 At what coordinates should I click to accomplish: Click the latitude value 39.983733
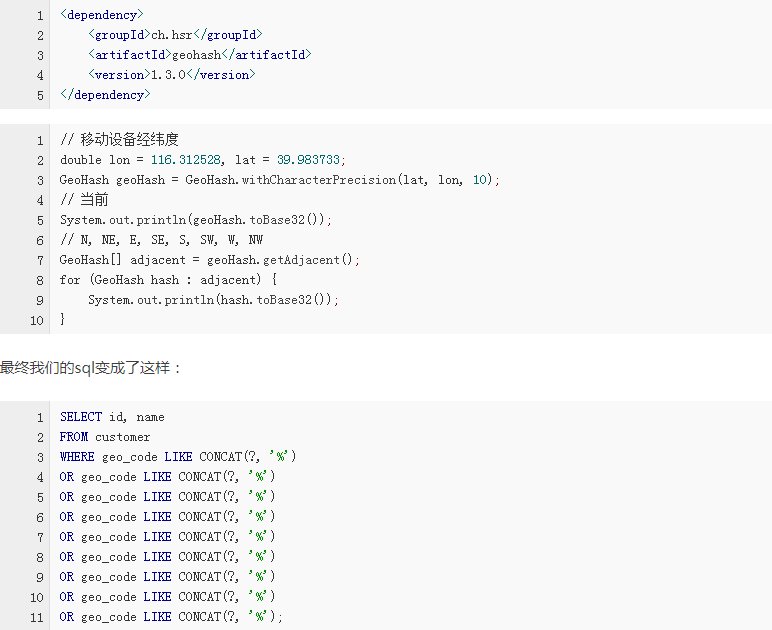pyautogui.click(x=308, y=160)
